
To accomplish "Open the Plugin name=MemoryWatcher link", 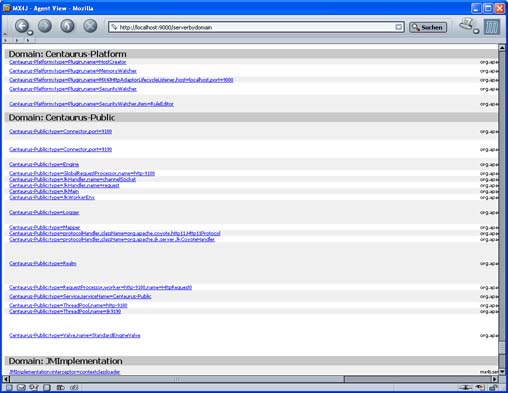I will pos(73,71).
